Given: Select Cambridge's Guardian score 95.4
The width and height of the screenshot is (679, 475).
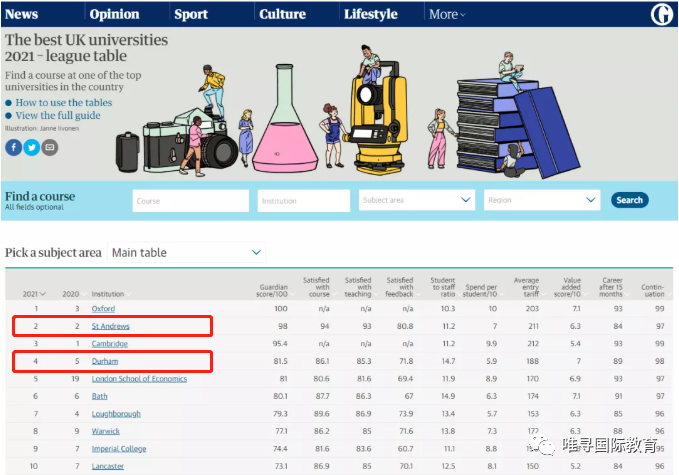Looking at the screenshot, I should tap(280, 344).
